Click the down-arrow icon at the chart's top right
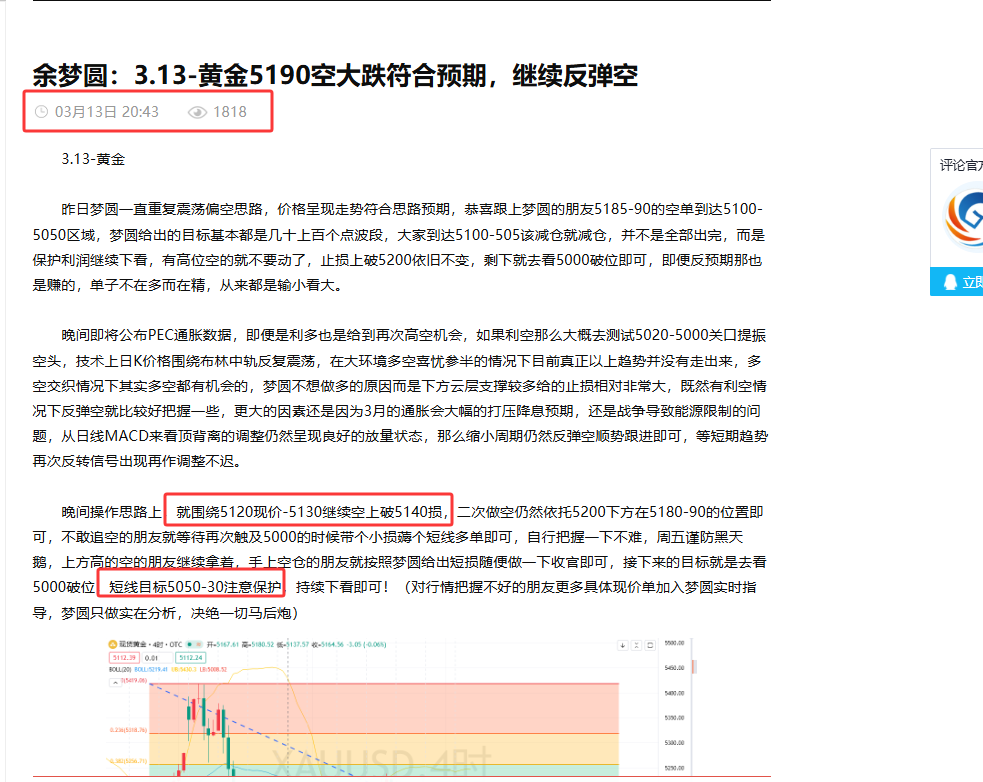The width and height of the screenshot is (983, 782). click(623, 645)
